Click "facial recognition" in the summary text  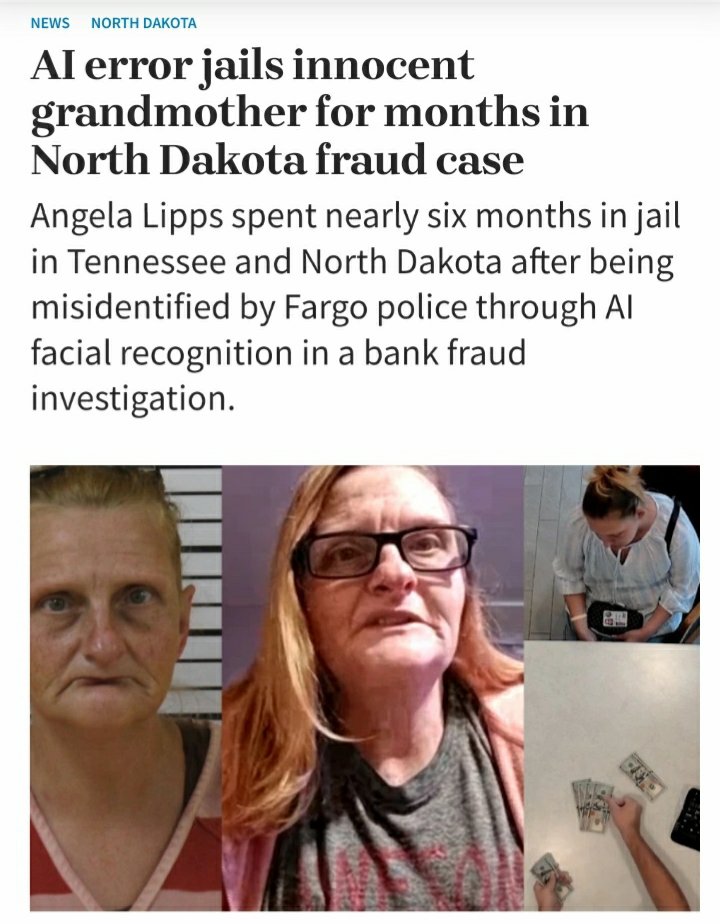click(161, 354)
